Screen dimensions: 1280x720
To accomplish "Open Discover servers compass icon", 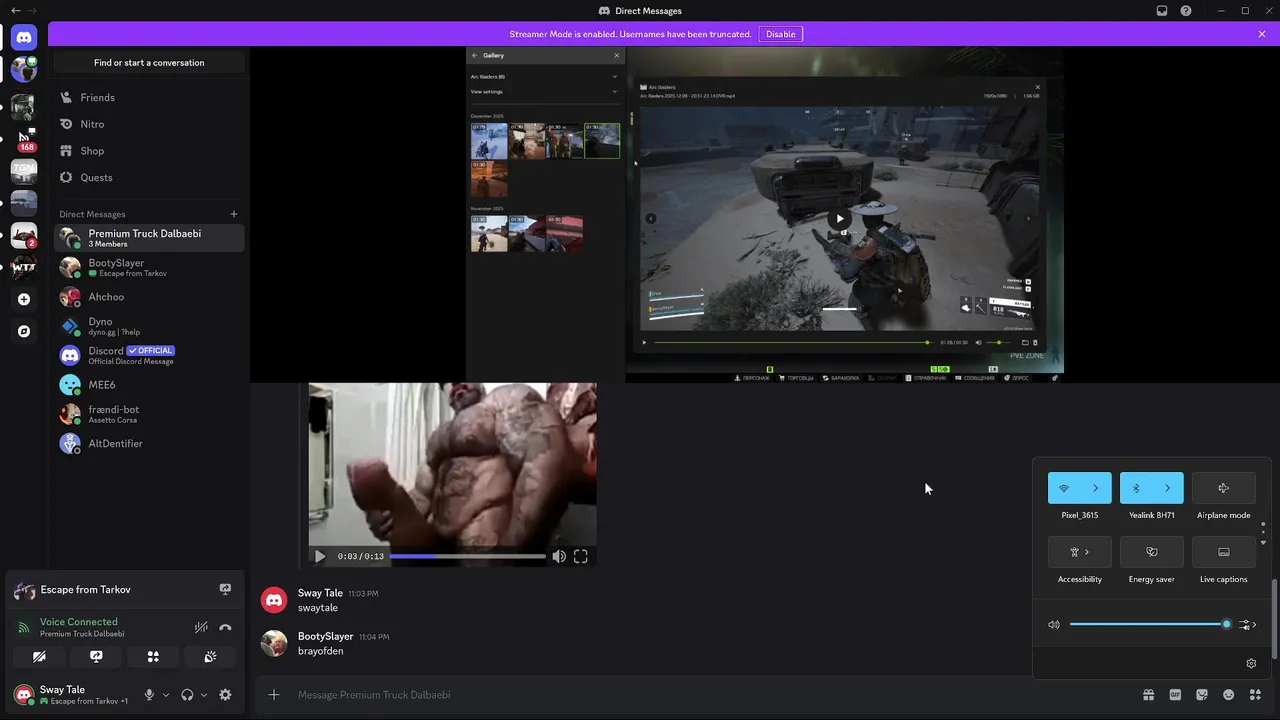I will coord(24,331).
